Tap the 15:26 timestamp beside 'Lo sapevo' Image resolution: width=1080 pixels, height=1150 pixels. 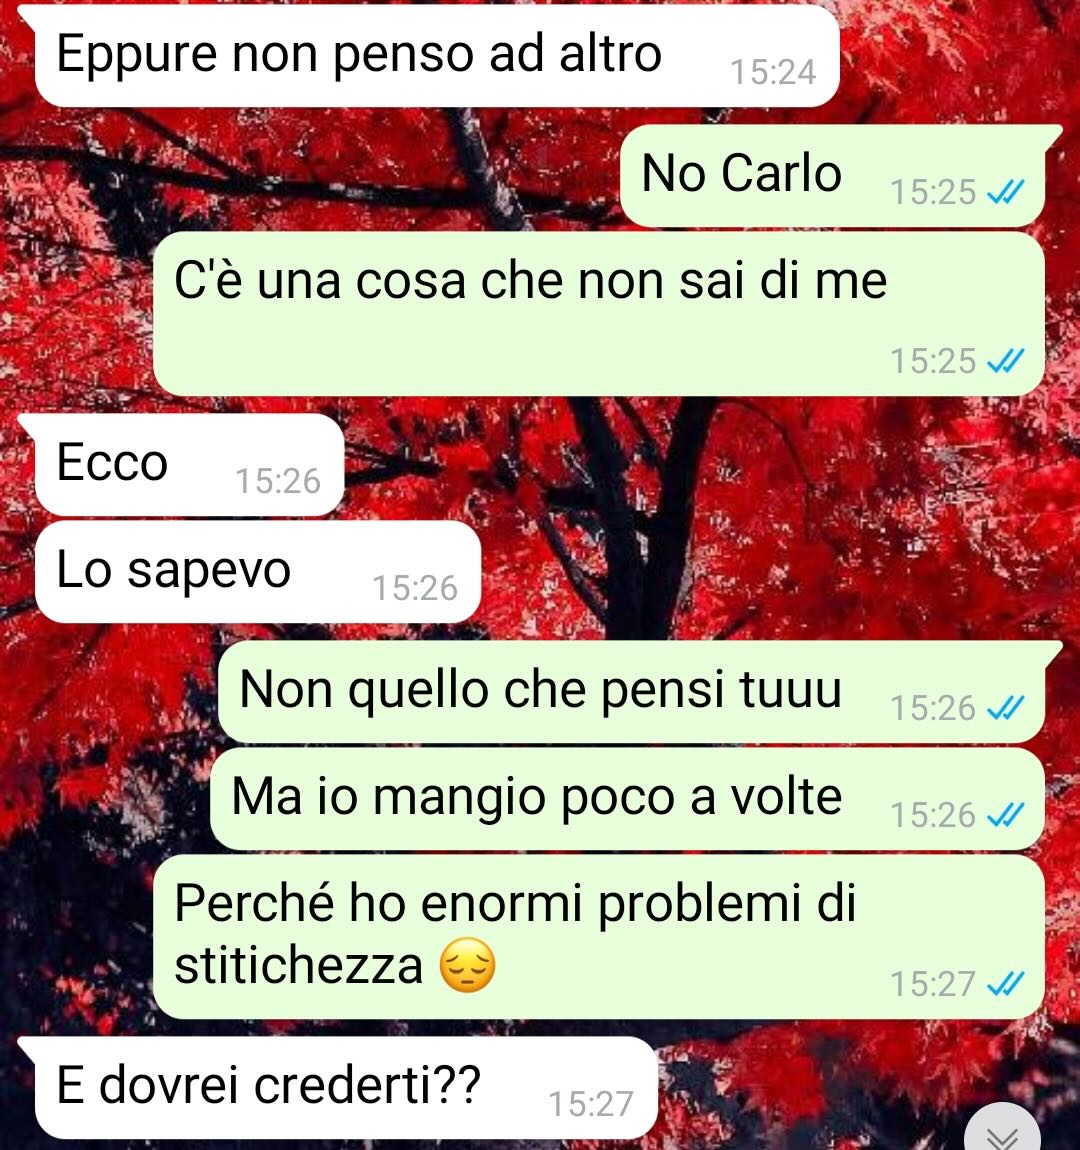pos(415,588)
